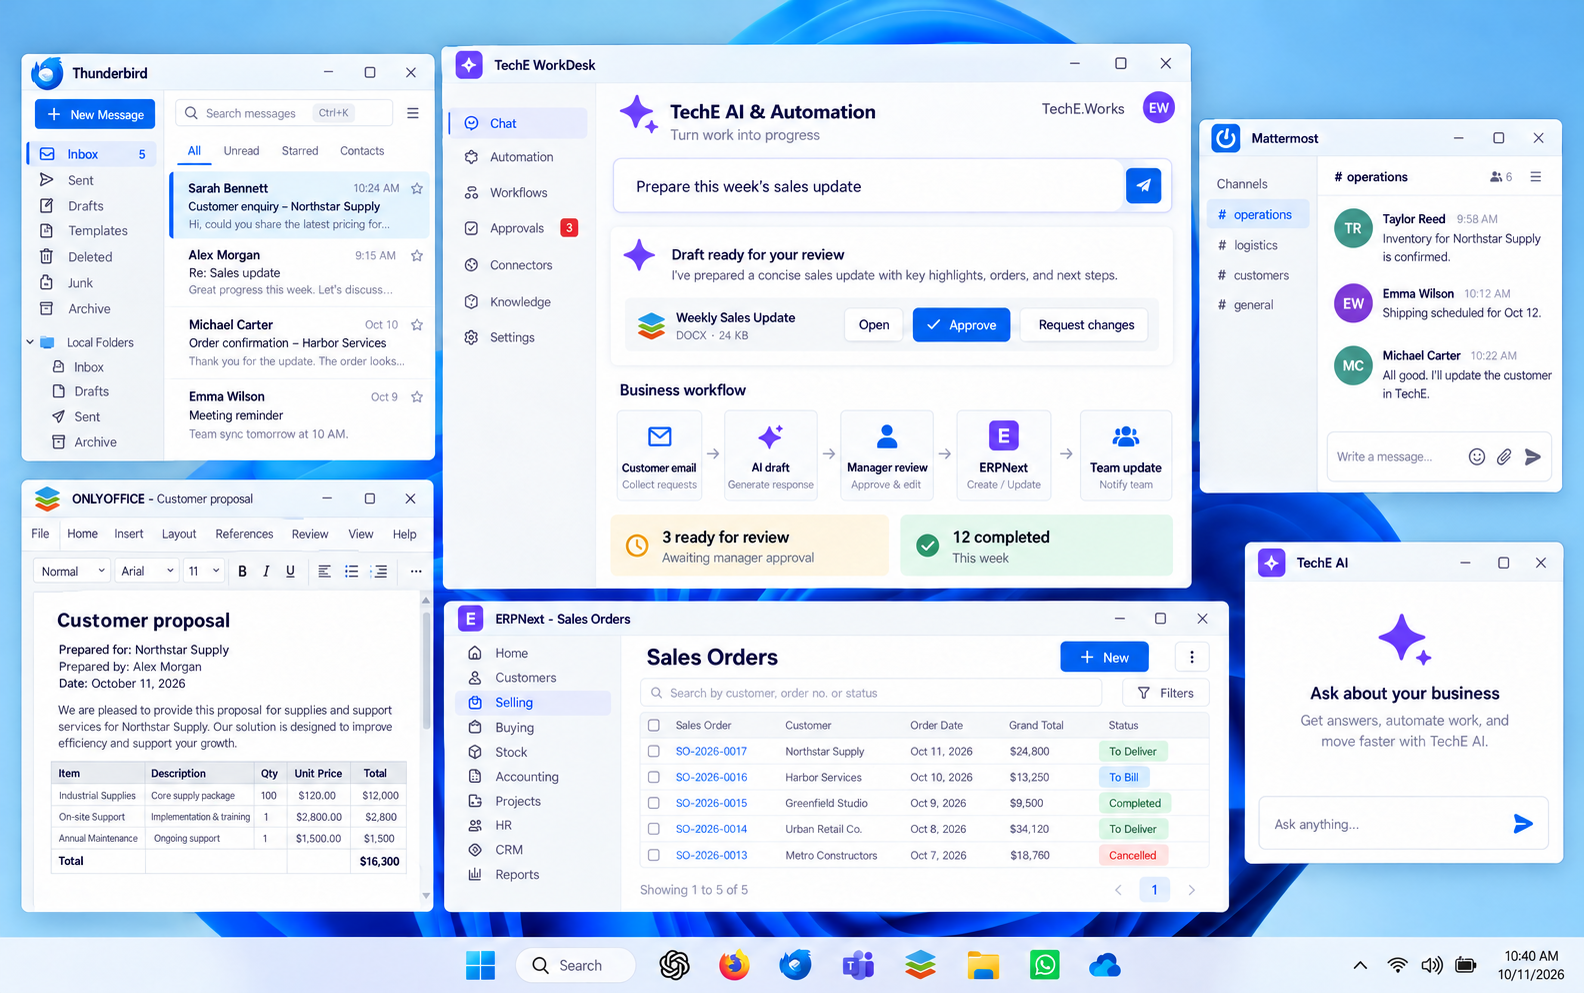Collapse the Local Folders tree in Thunderbird
Viewport: 1584px width, 993px height.
point(30,342)
